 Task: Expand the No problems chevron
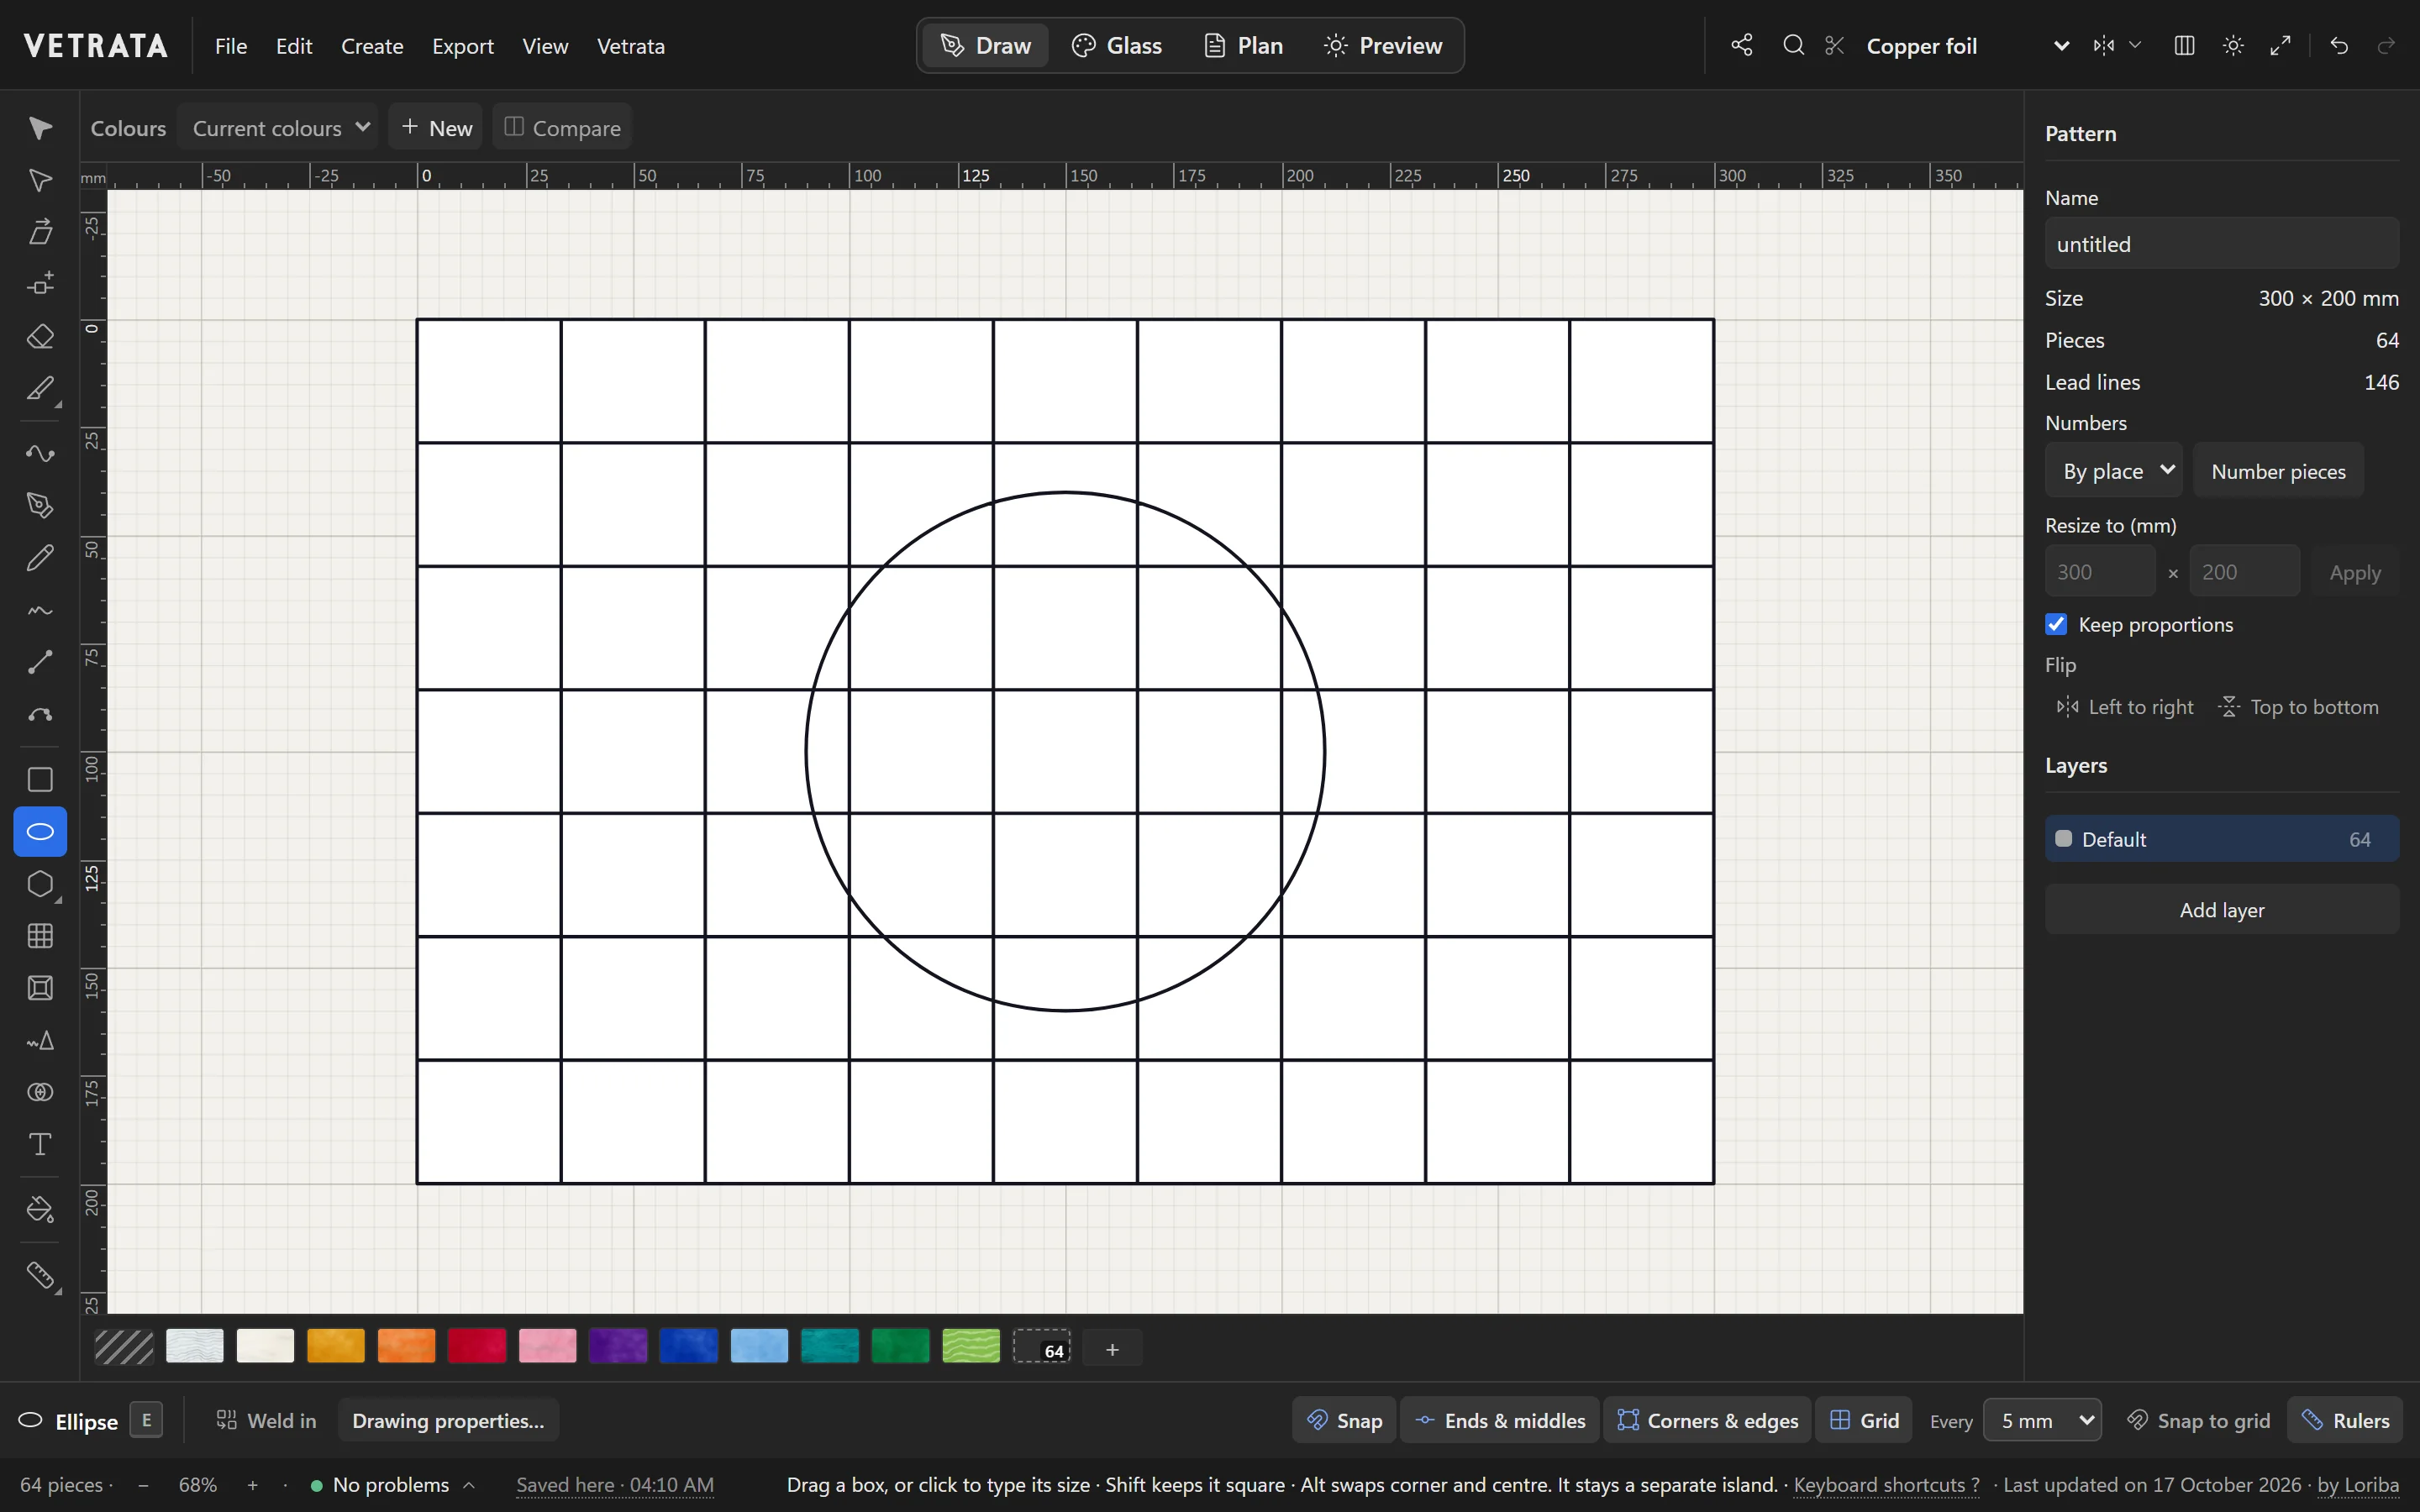(468, 1485)
